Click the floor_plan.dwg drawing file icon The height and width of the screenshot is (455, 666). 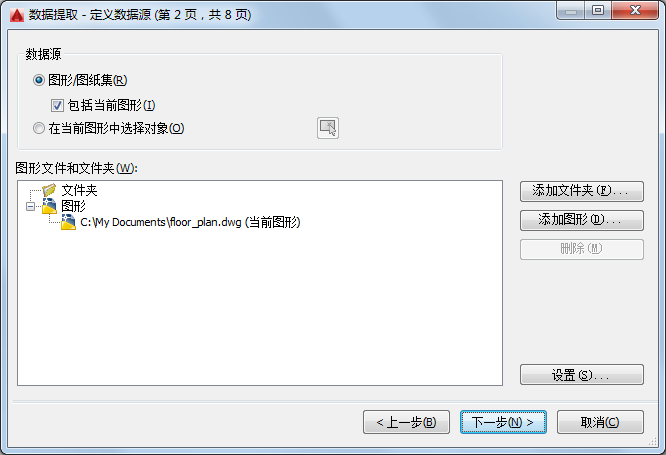68,222
